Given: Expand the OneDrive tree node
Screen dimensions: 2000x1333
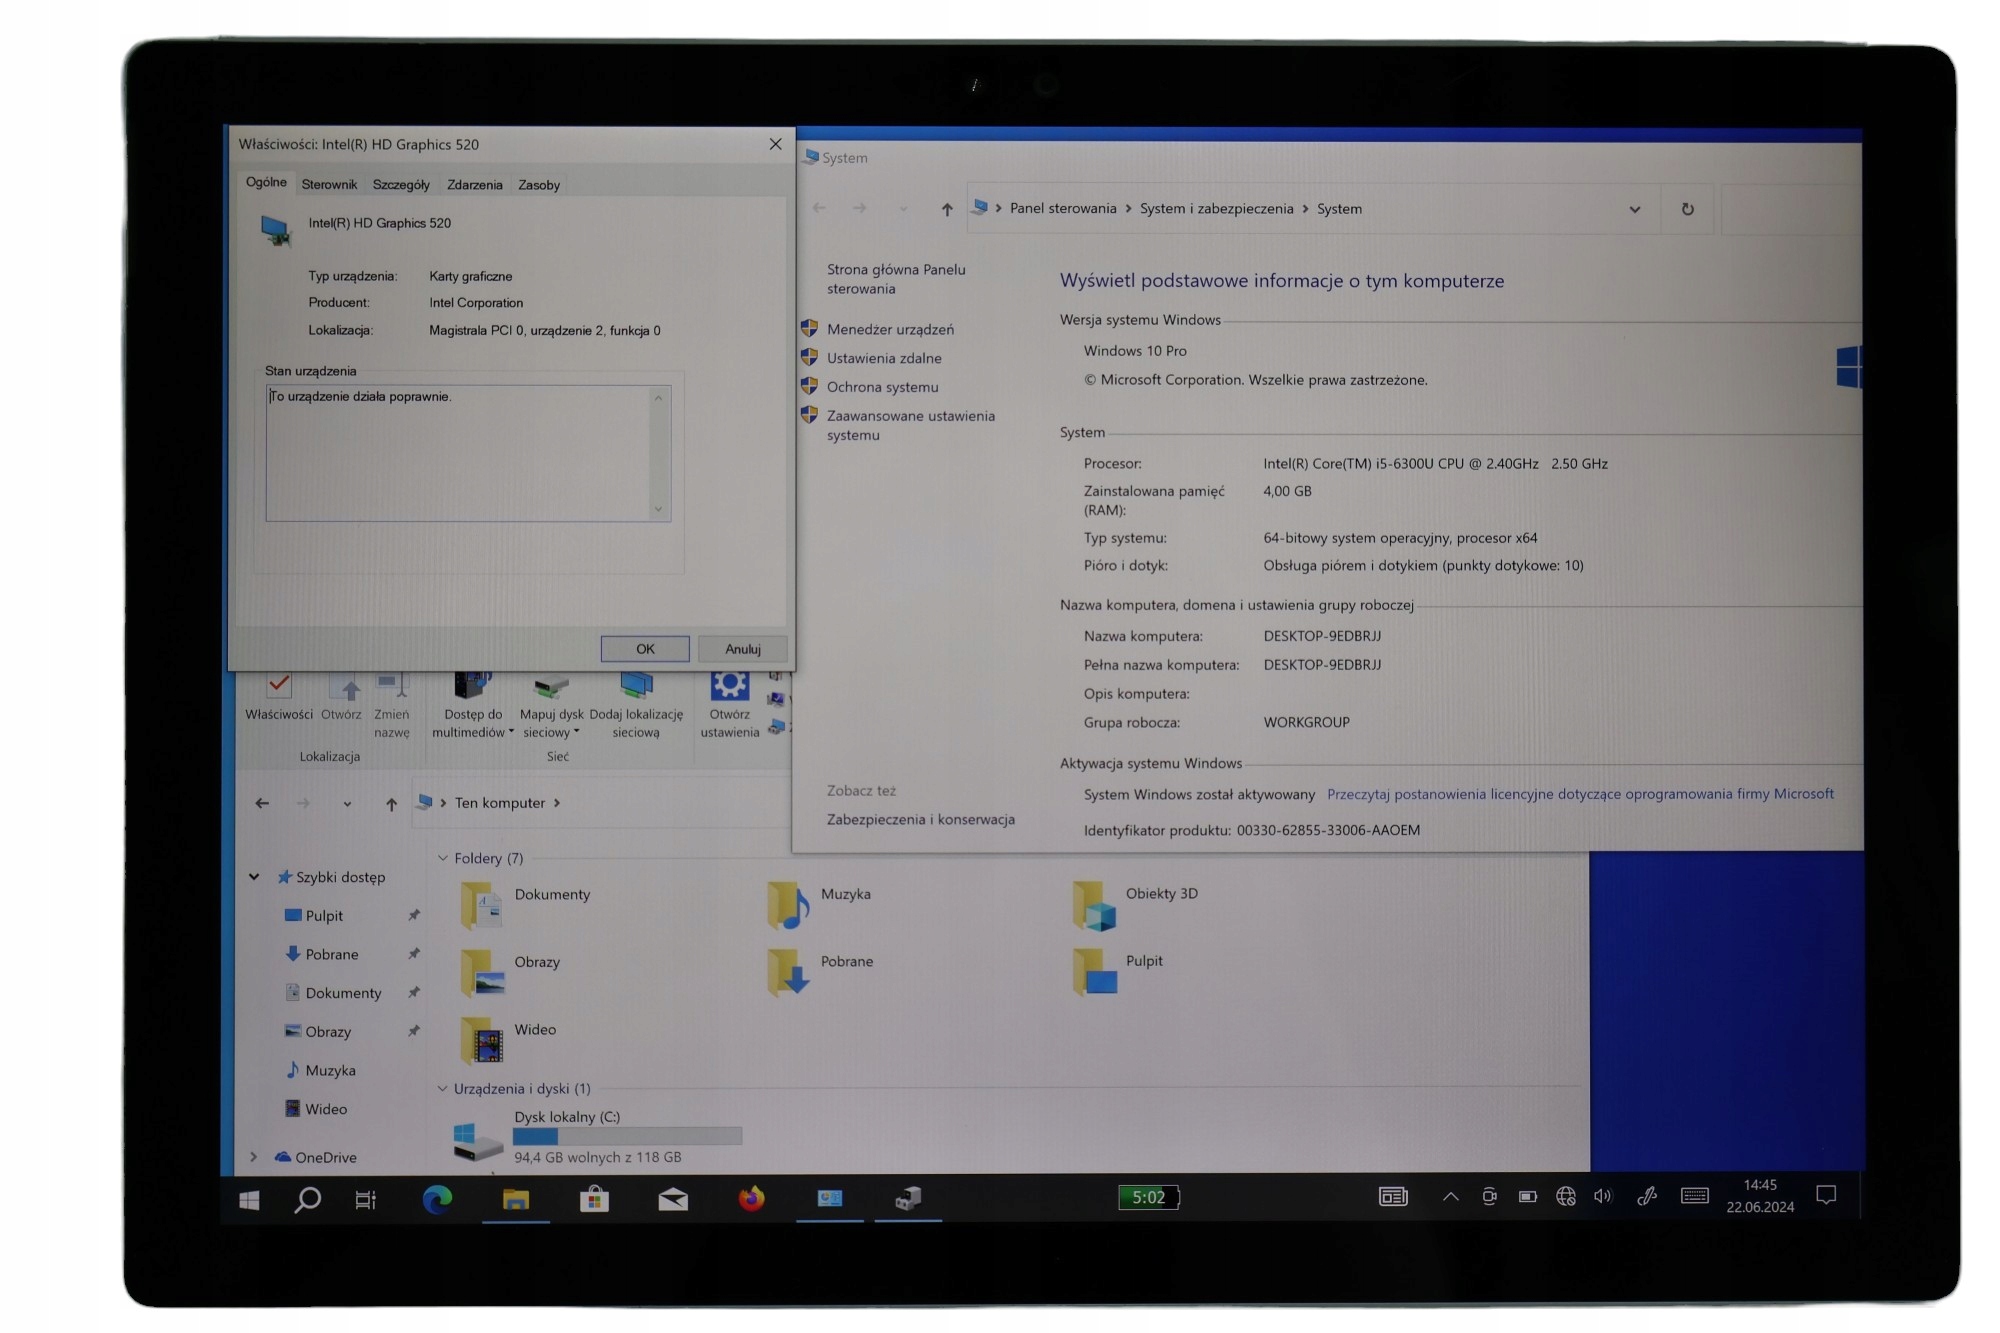Looking at the screenshot, I should (x=254, y=1157).
